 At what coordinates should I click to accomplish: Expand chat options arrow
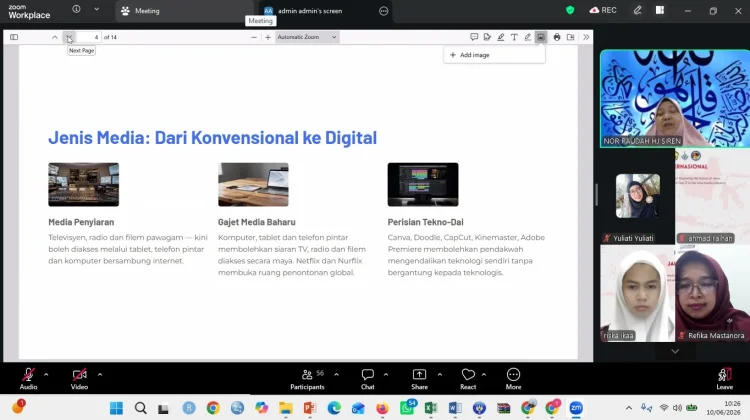(386, 375)
